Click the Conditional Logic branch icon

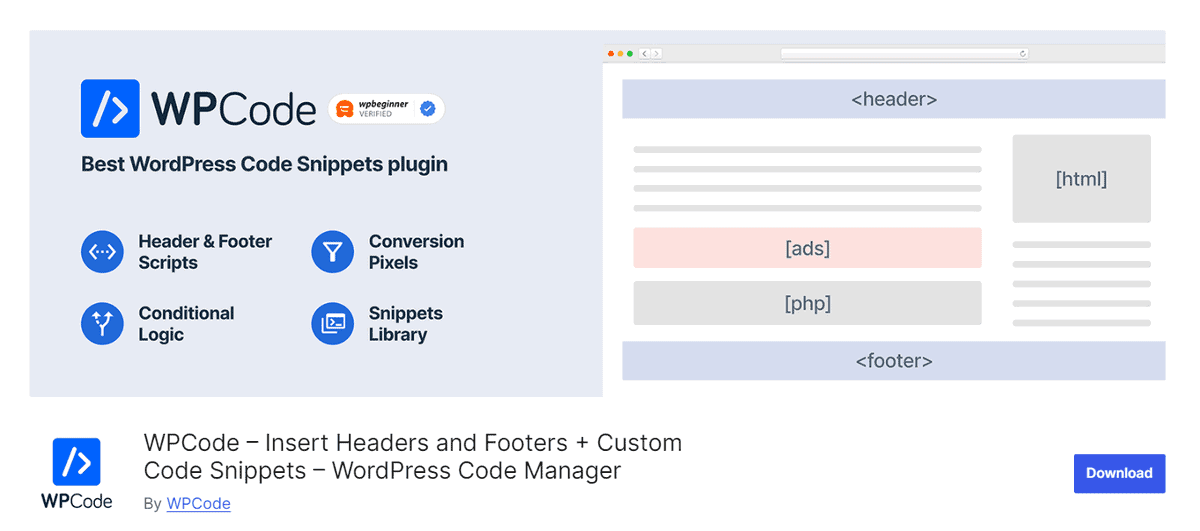102,324
